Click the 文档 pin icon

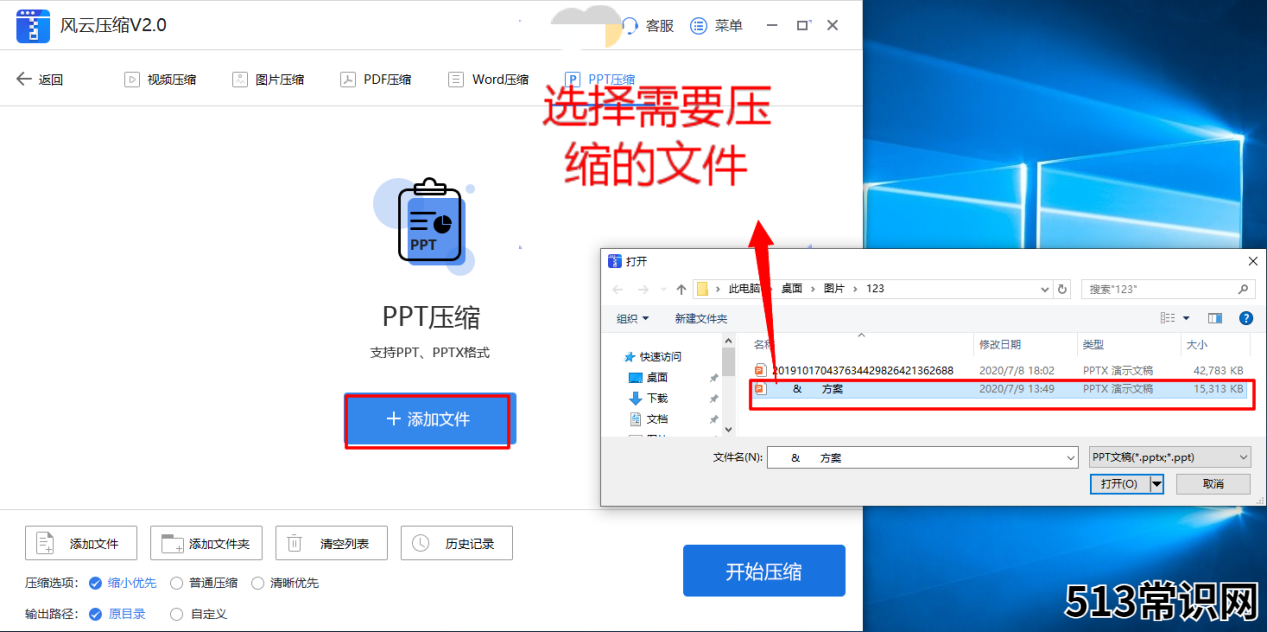714,419
